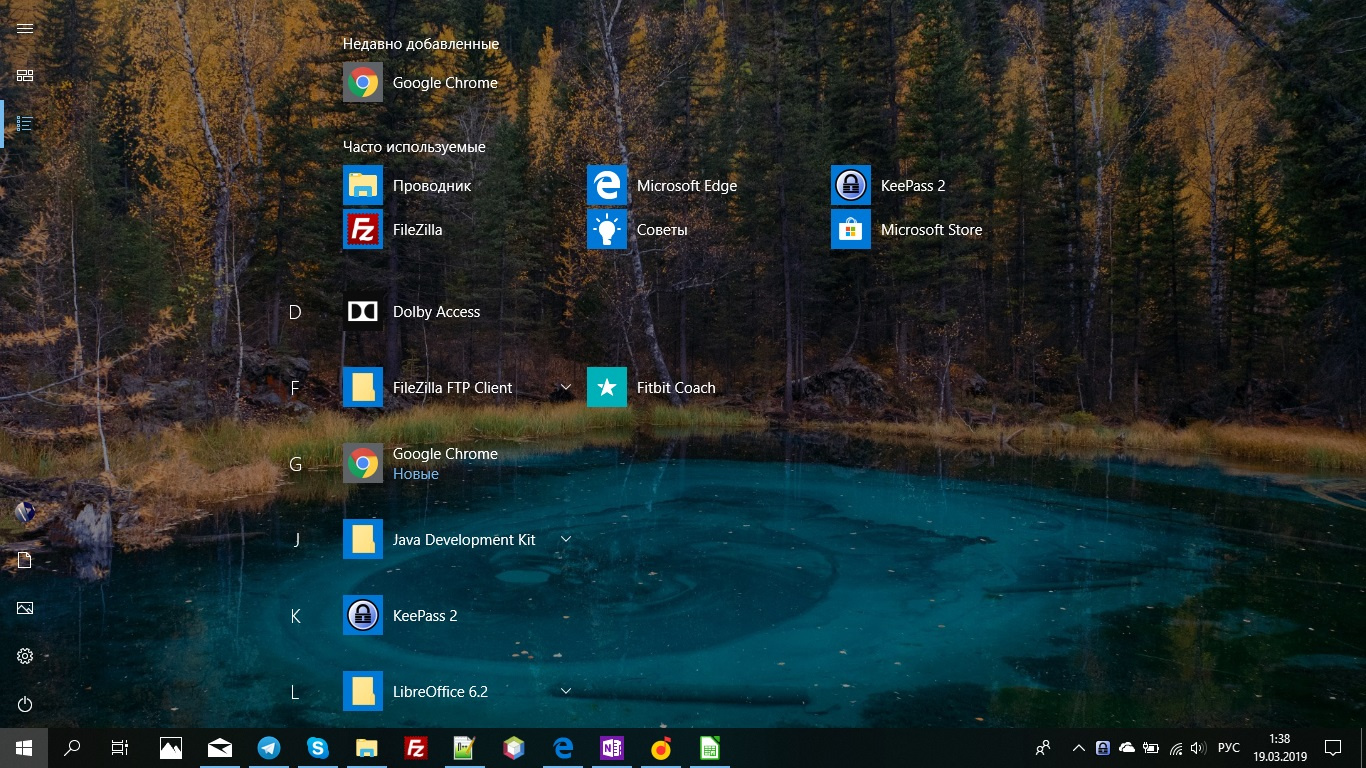The width and height of the screenshot is (1366, 768).
Task: Jump to letter G index header
Action: coord(295,464)
